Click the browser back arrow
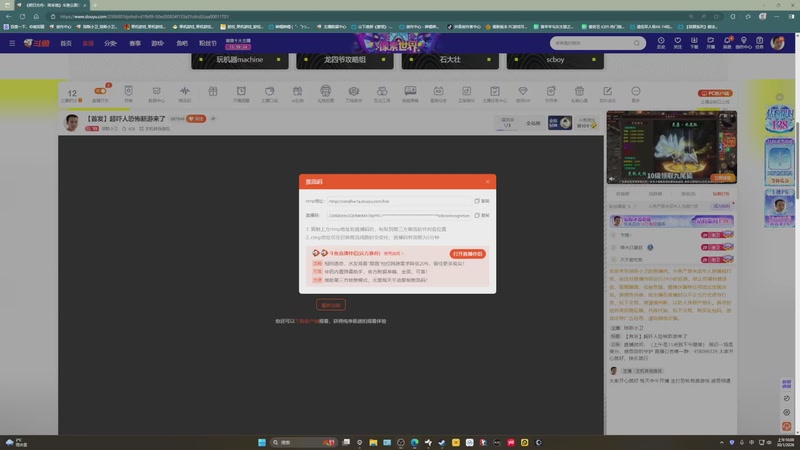Screen dimensions: 800x450 [x=9, y=16]
